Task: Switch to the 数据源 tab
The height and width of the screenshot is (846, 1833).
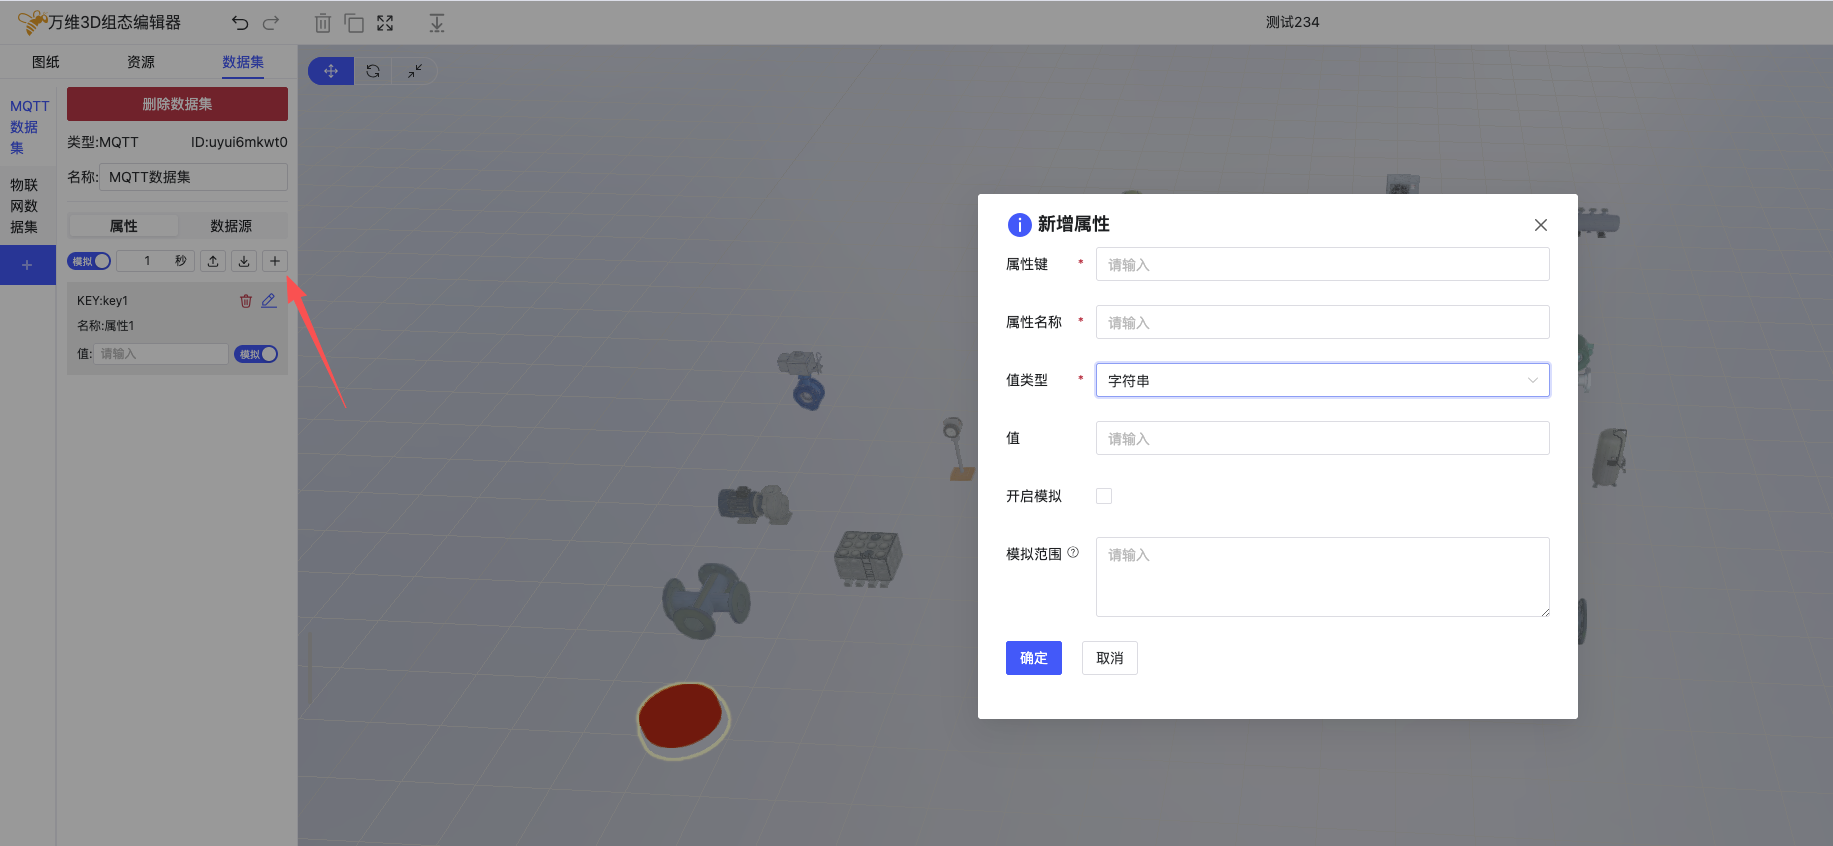Action: (x=231, y=226)
